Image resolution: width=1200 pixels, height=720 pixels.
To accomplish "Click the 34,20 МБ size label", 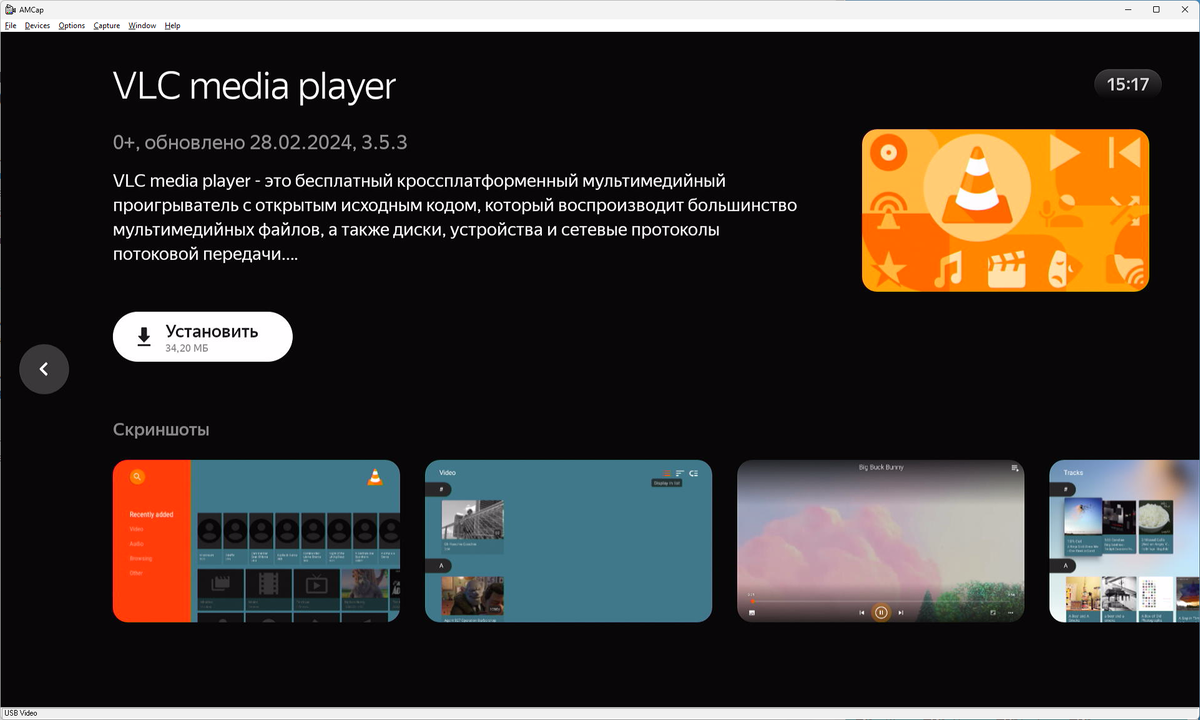I will [x=187, y=348].
